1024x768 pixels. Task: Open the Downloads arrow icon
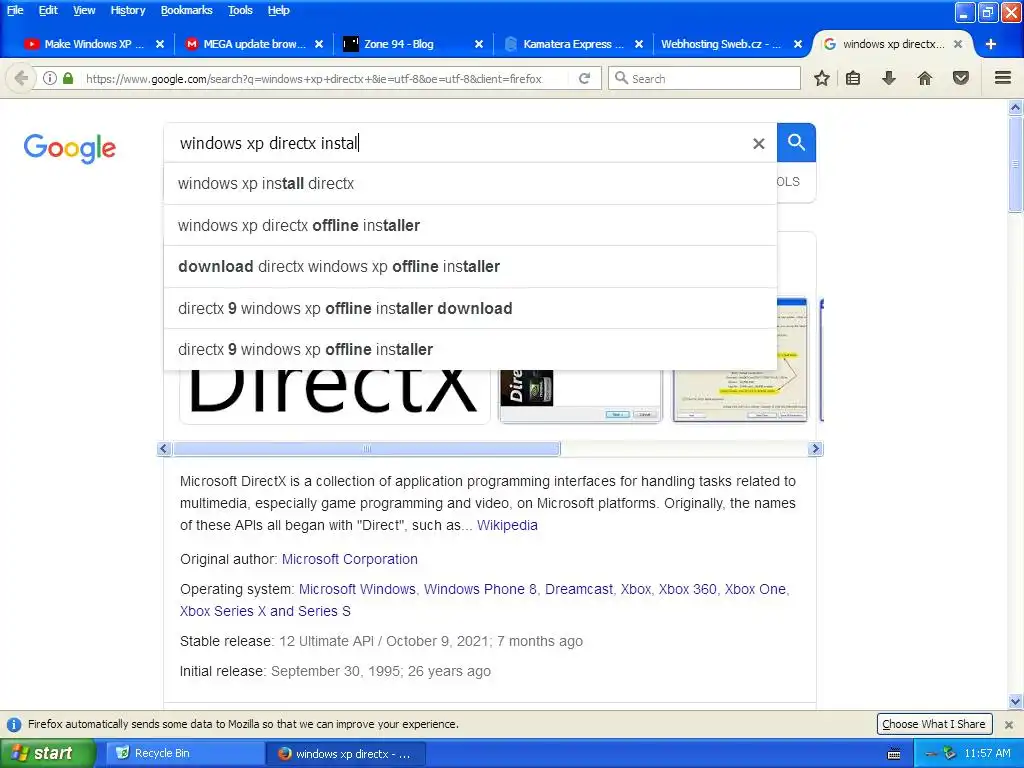(889, 78)
